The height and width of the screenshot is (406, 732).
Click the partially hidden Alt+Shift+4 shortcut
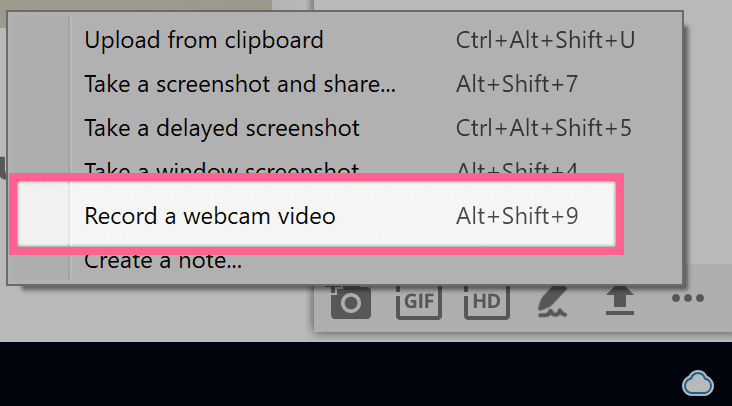[x=516, y=168]
